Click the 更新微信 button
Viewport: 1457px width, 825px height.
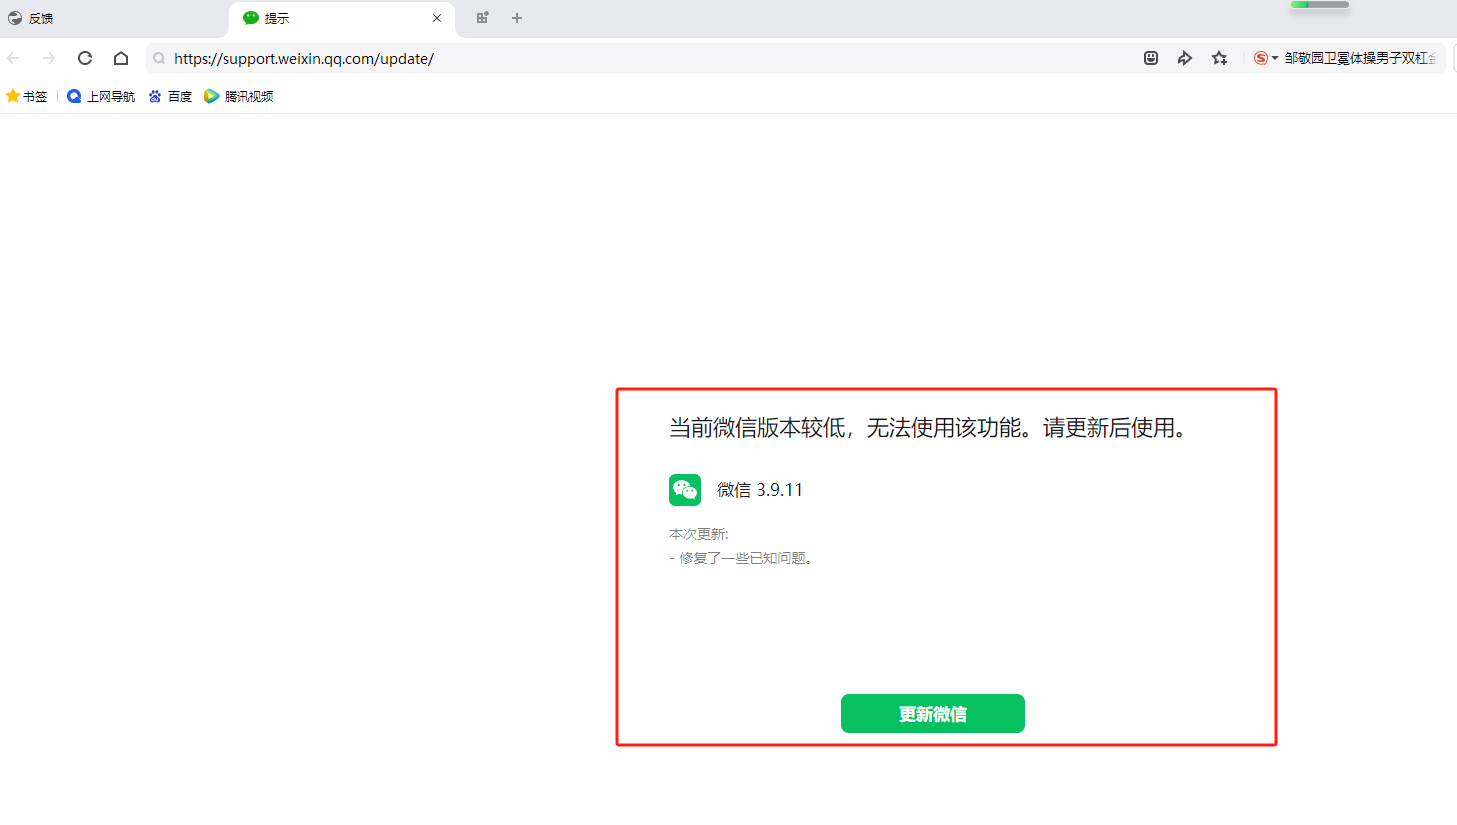[x=933, y=714]
